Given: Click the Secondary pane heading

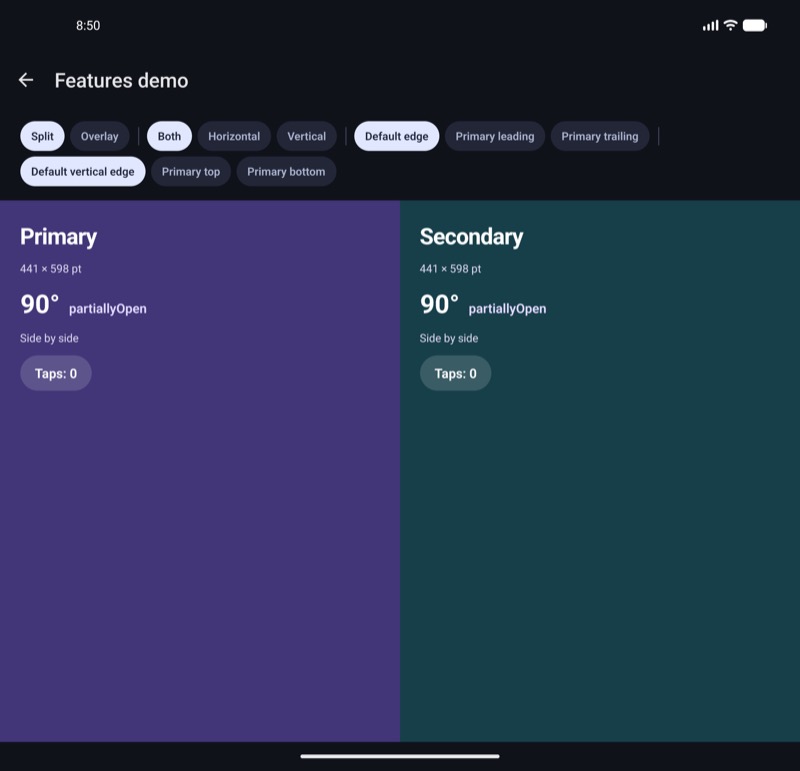Looking at the screenshot, I should tap(471, 237).
